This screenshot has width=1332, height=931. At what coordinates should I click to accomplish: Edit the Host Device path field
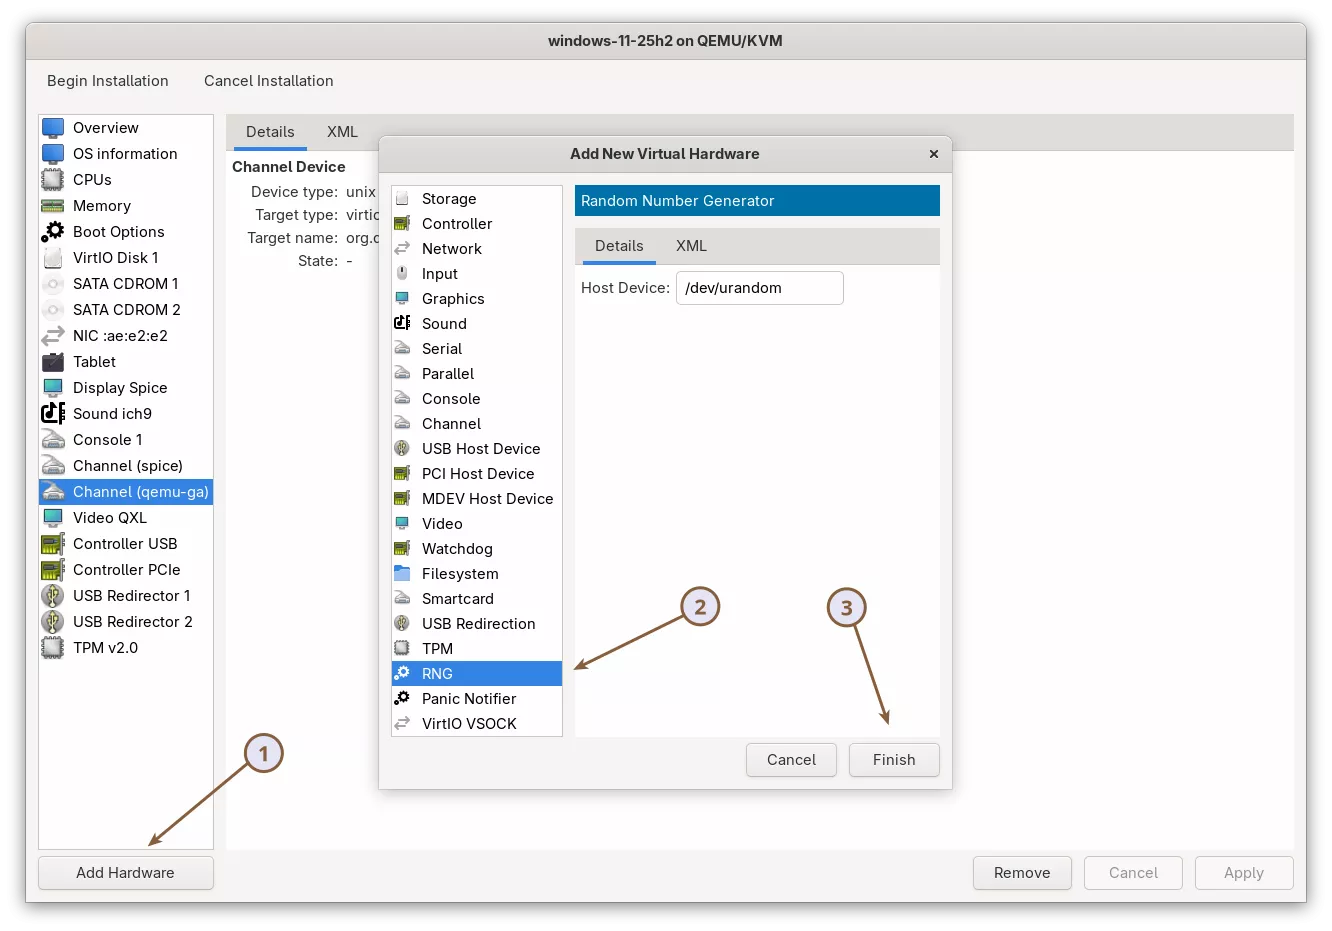click(x=759, y=288)
